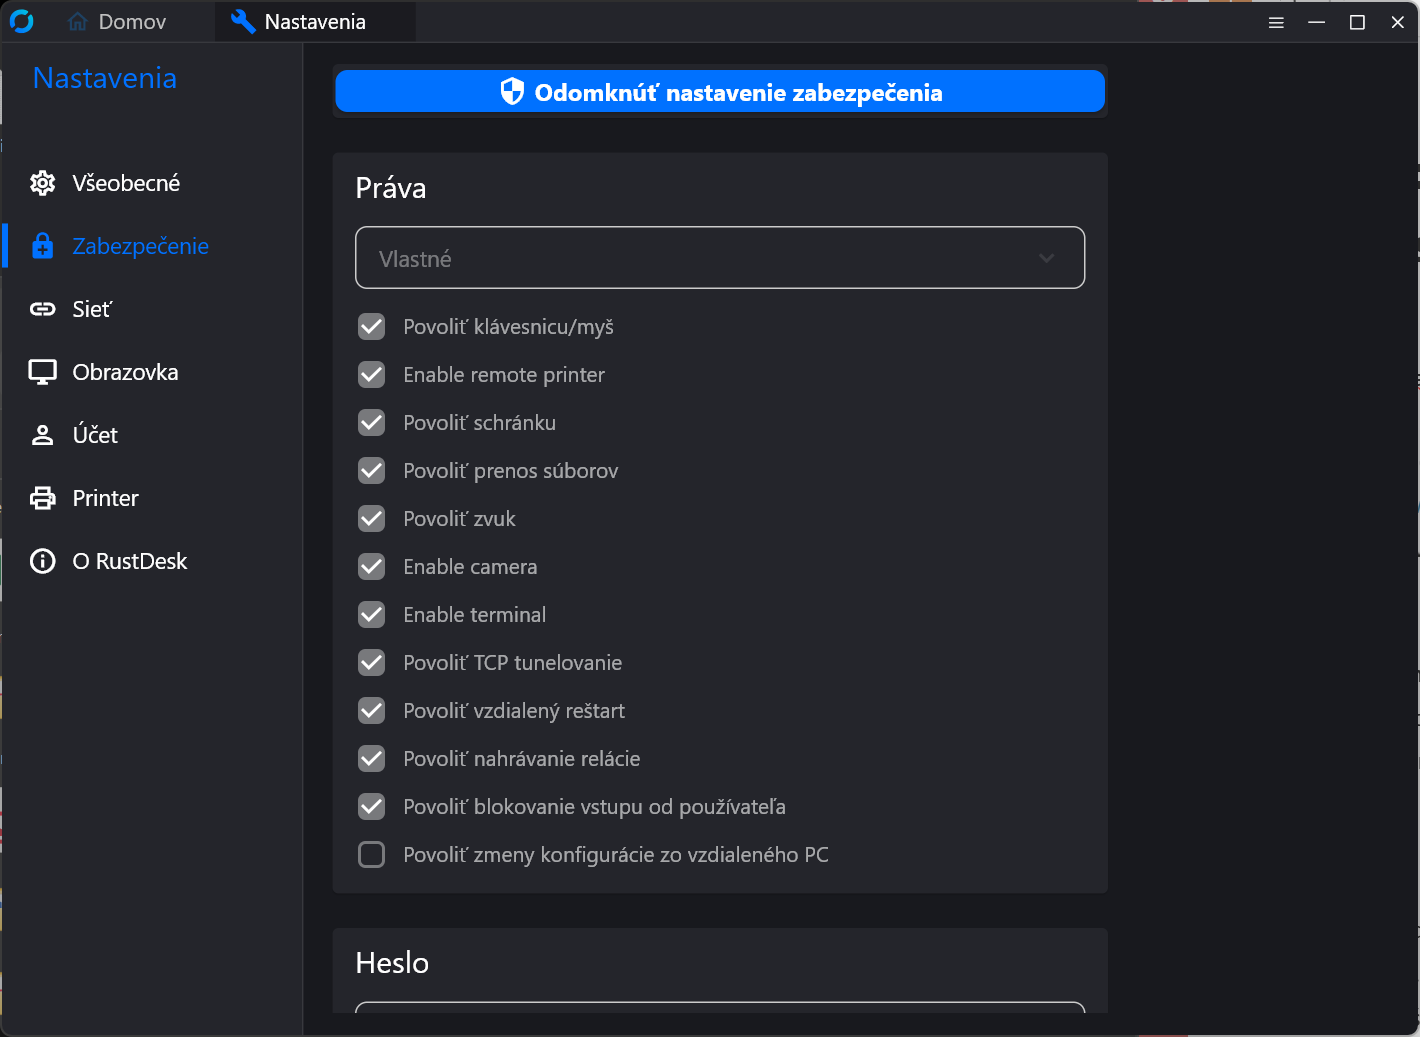
Task: Enable Povoliť zmeny konfigurácie zo vzdialeného PC
Action: click(x=371, y=855)
